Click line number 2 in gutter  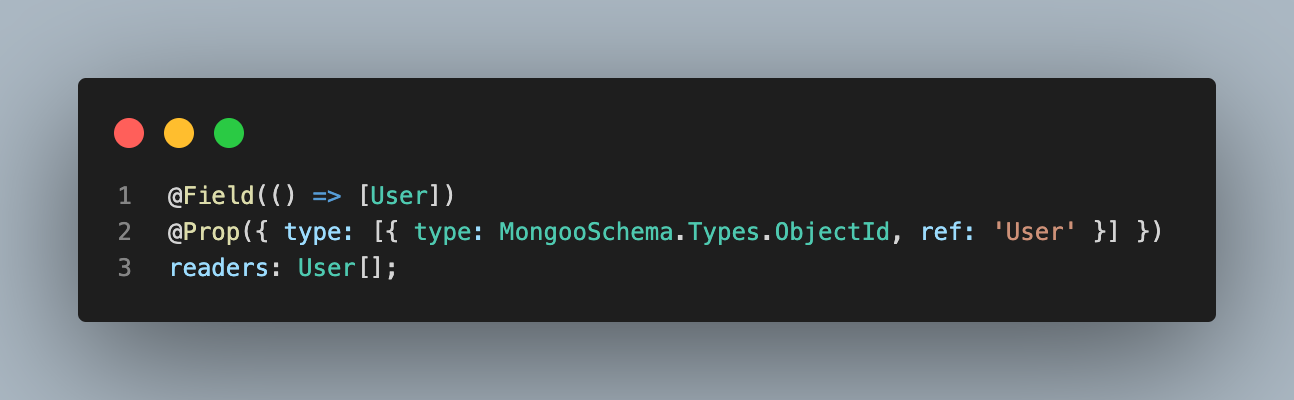[x=124, y=232]
